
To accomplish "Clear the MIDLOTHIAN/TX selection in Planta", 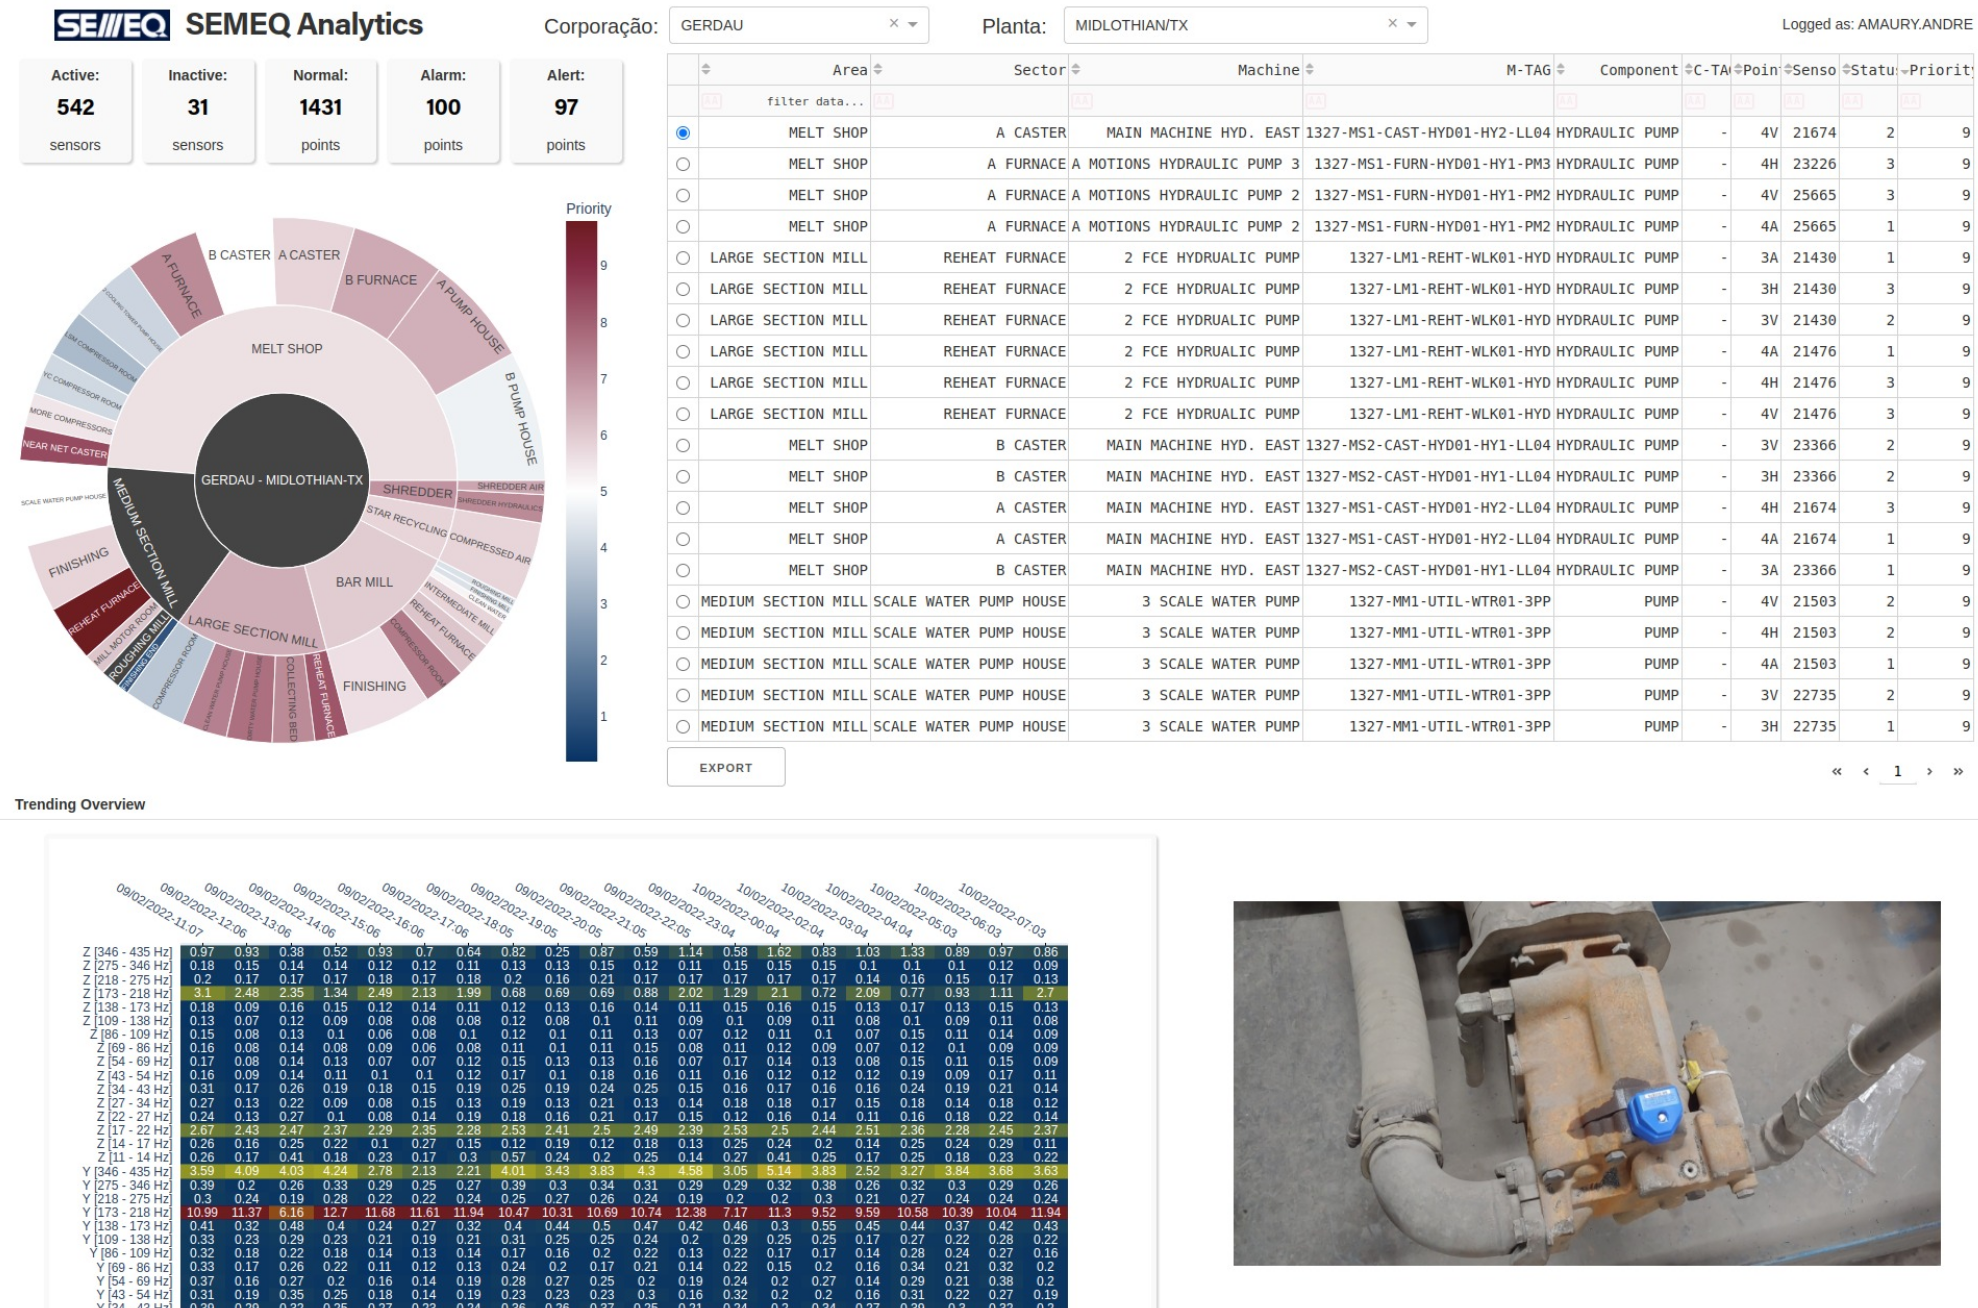I will tap(1392, 24).
